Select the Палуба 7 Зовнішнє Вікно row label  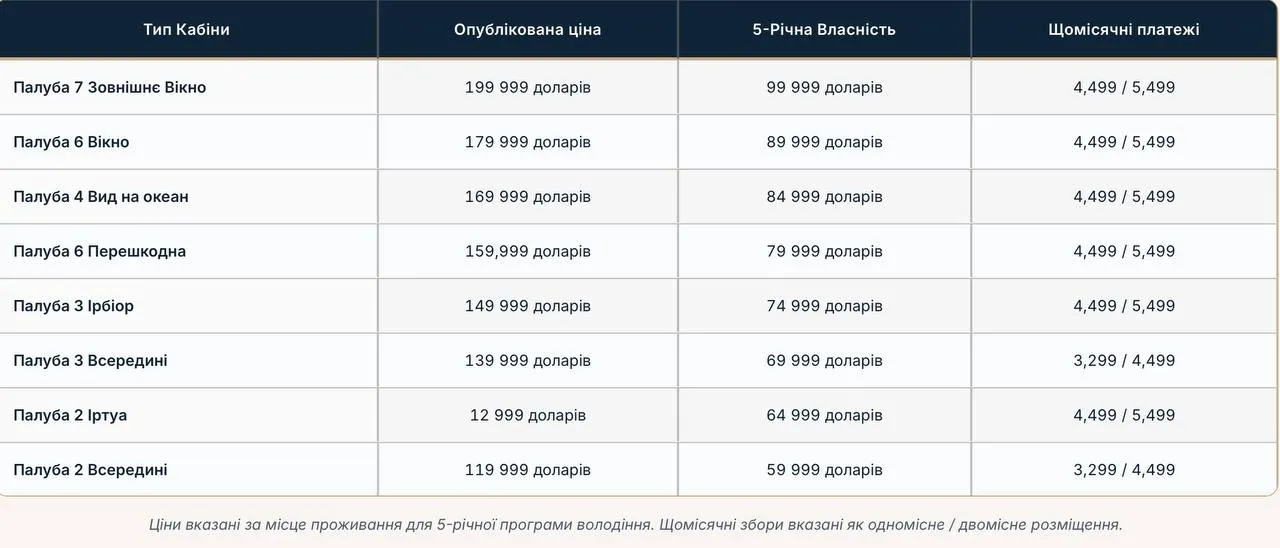pyautogui.click(x=110, y=87)
